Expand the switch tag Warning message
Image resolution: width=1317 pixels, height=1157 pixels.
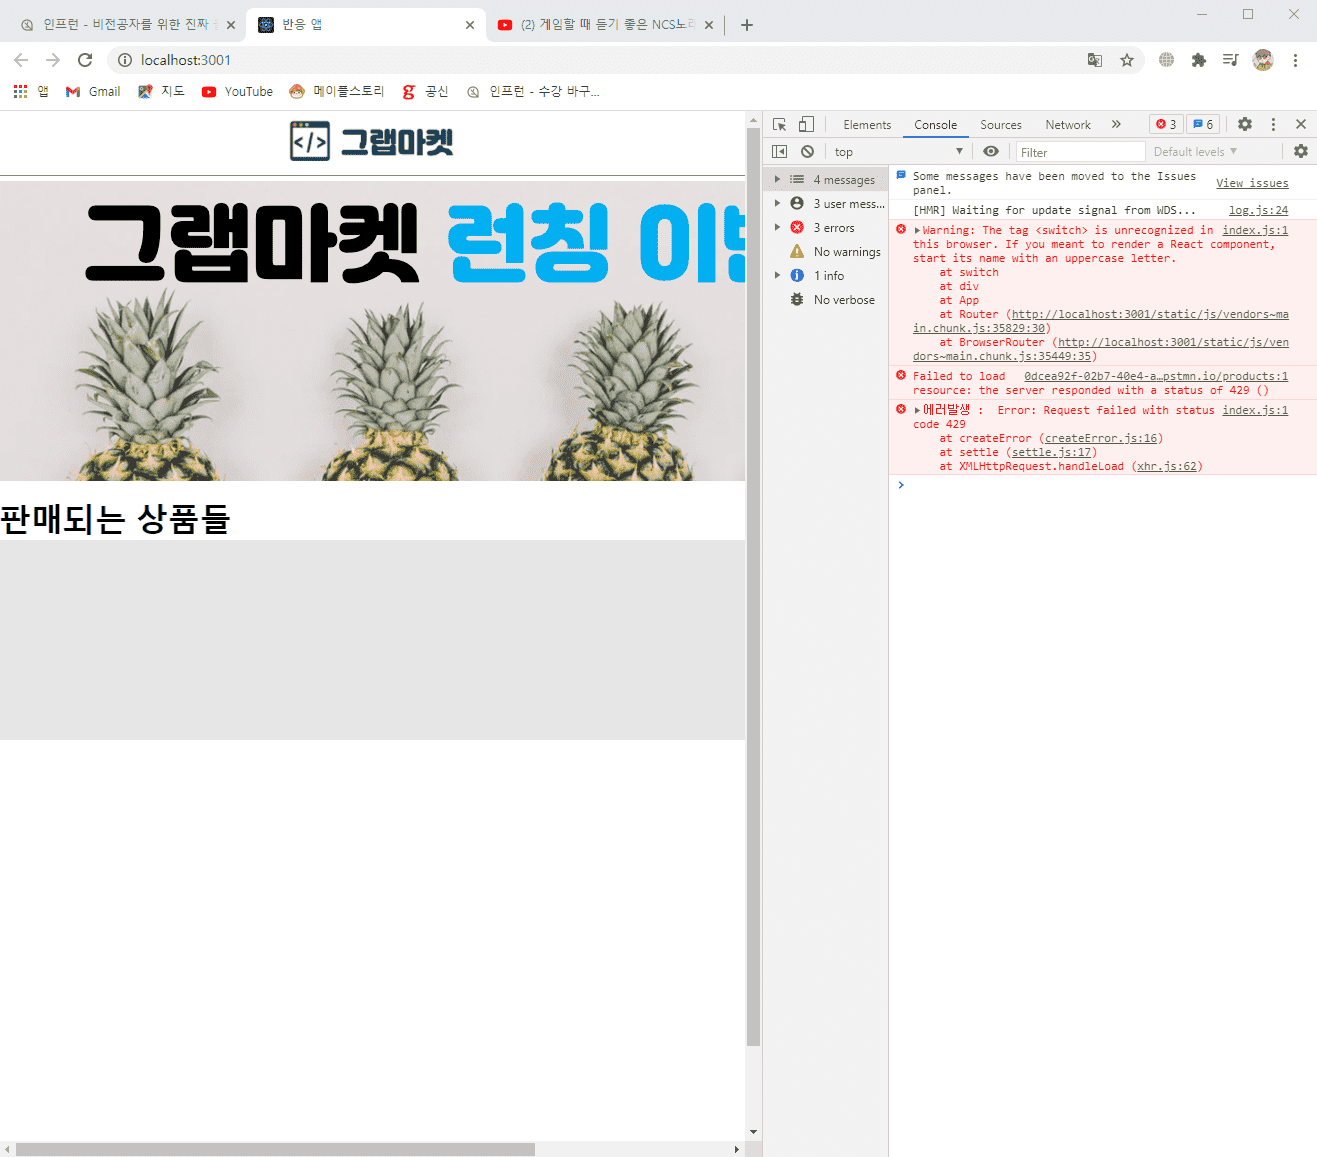(x=917, y=231)
